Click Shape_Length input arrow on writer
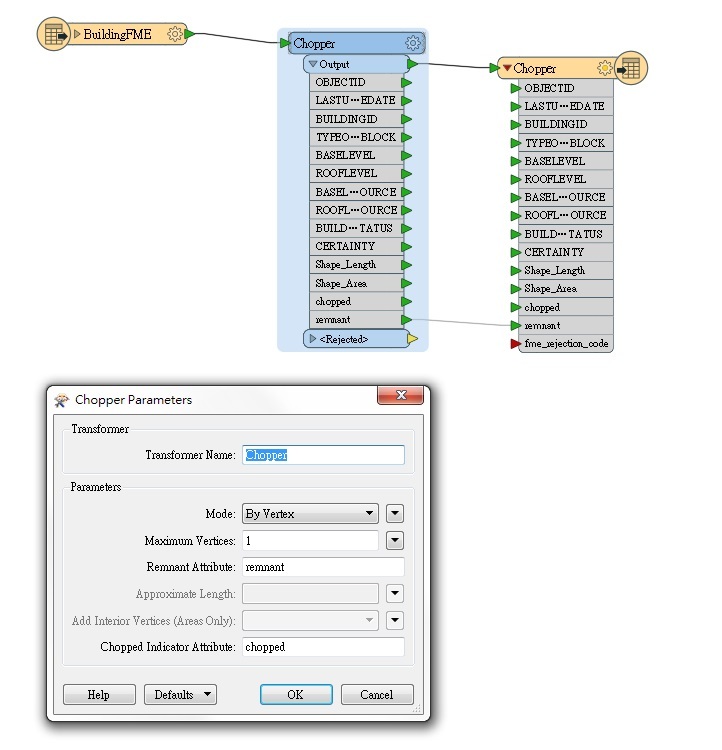The image size is (722, 750). (515, 271)
